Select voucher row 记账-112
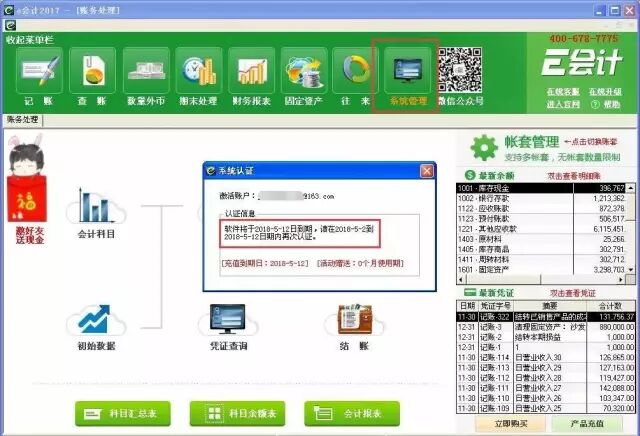The width and height of the screenshot is (640, 436). click(x=546, y=378)
